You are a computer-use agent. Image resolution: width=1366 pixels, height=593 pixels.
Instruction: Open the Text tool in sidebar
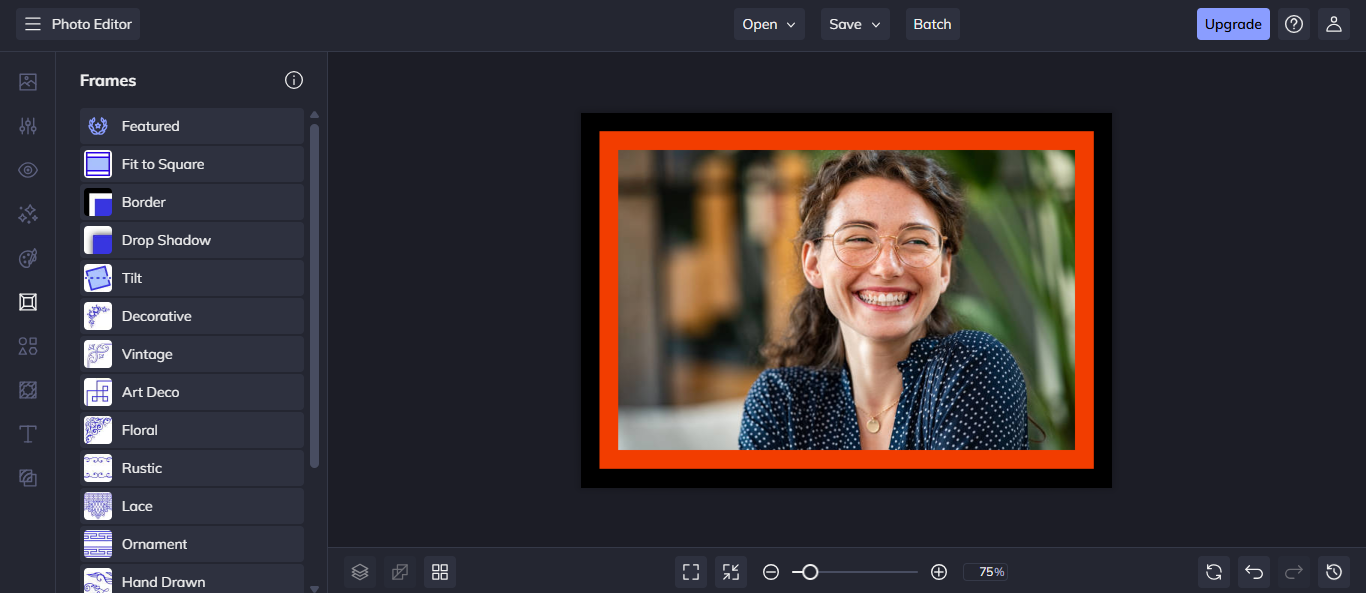(x=28, y=434)
